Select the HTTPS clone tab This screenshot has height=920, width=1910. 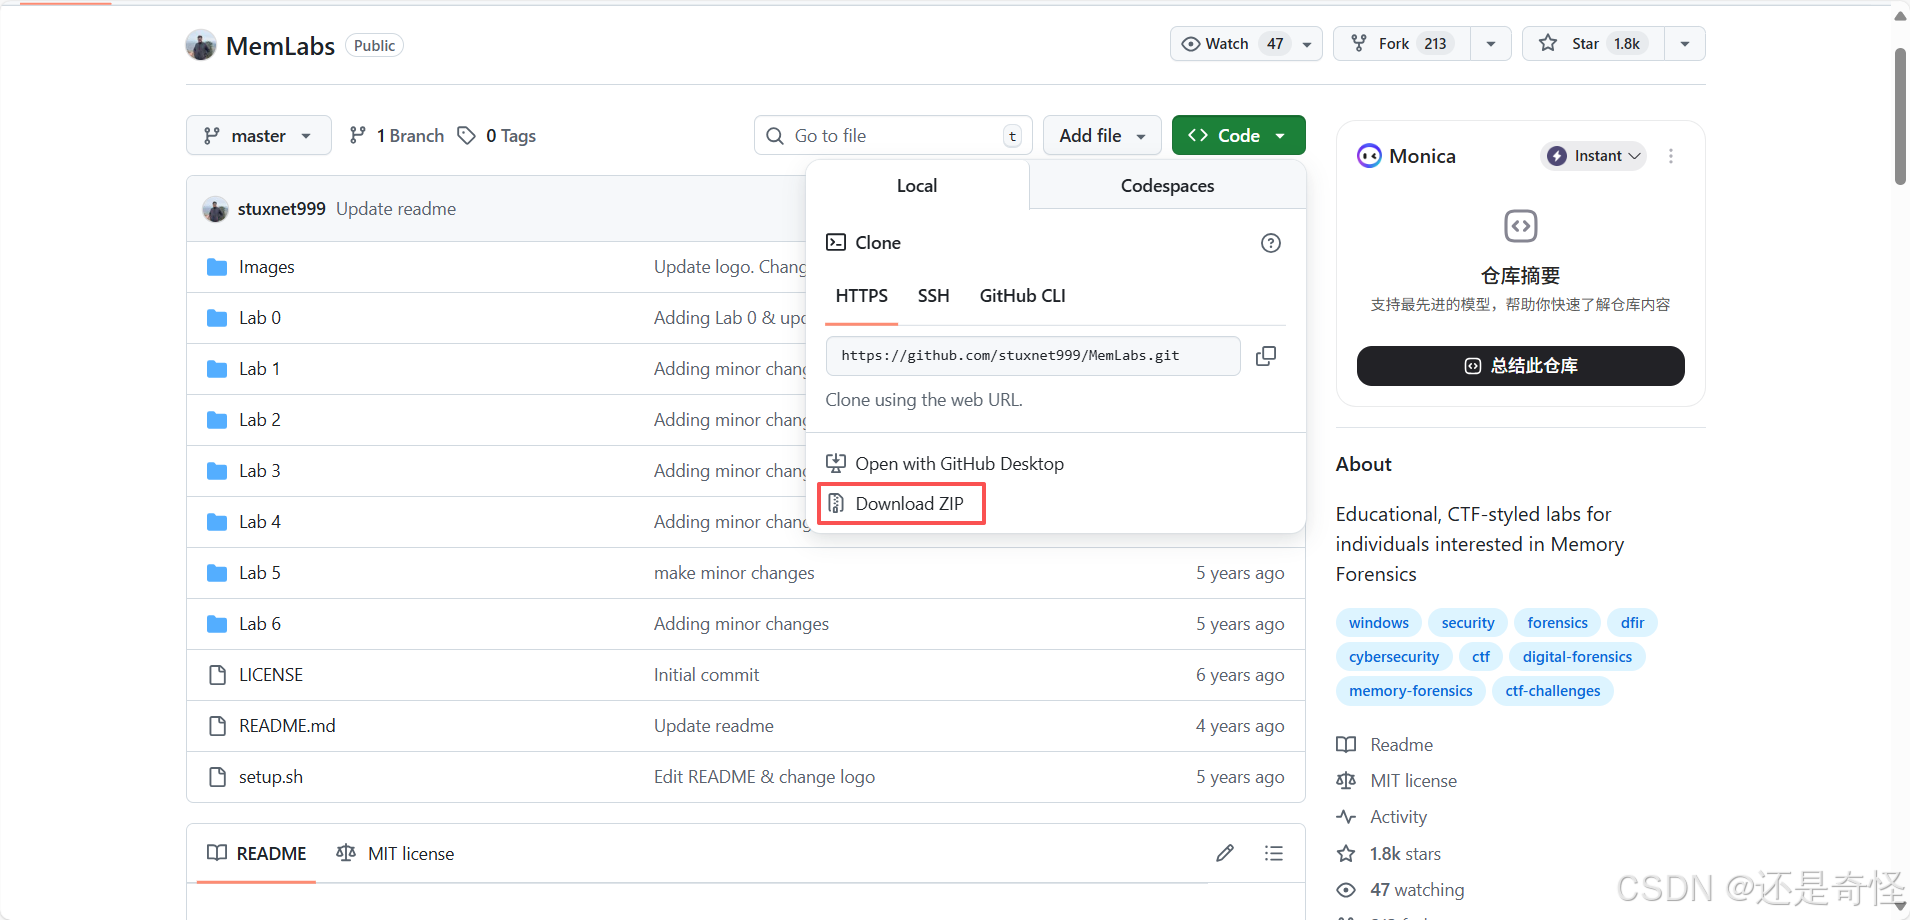[861, 296]
